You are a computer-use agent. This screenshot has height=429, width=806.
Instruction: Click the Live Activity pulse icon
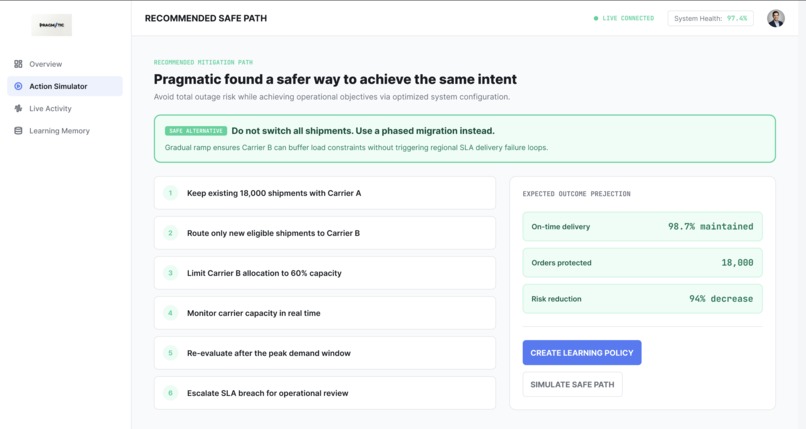pyautogui.click(x=18, y=108)
